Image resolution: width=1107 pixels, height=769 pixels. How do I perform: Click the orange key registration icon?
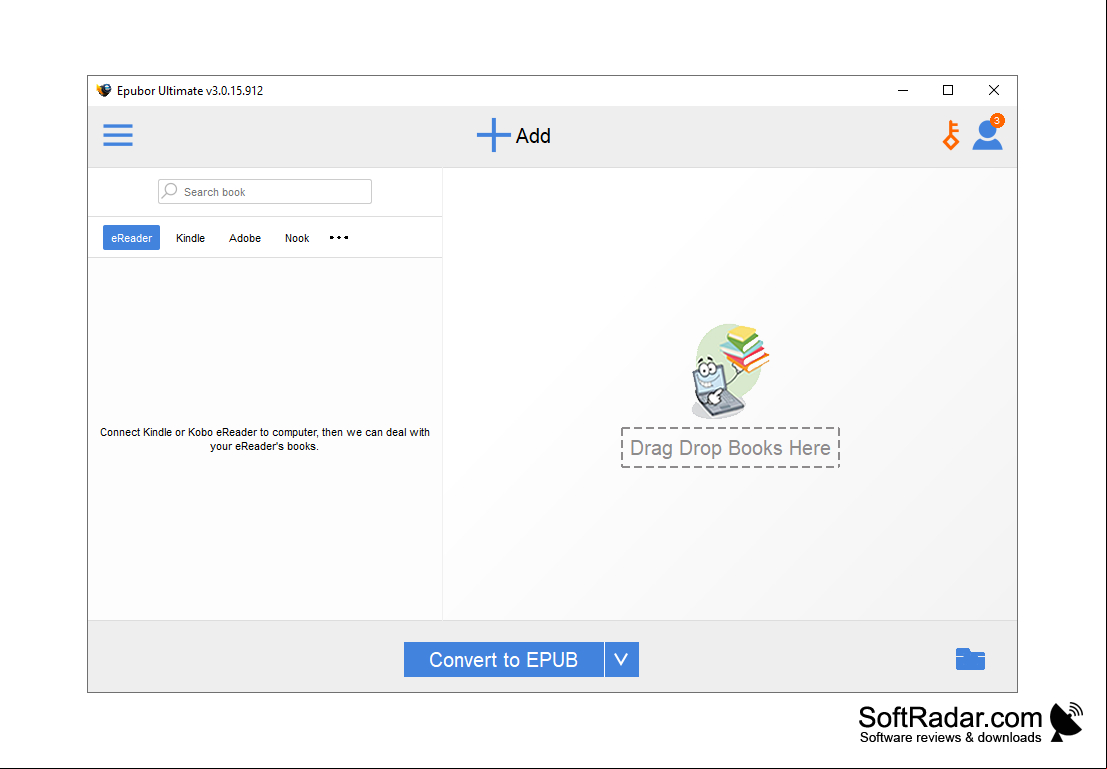[x=951, y=135]
